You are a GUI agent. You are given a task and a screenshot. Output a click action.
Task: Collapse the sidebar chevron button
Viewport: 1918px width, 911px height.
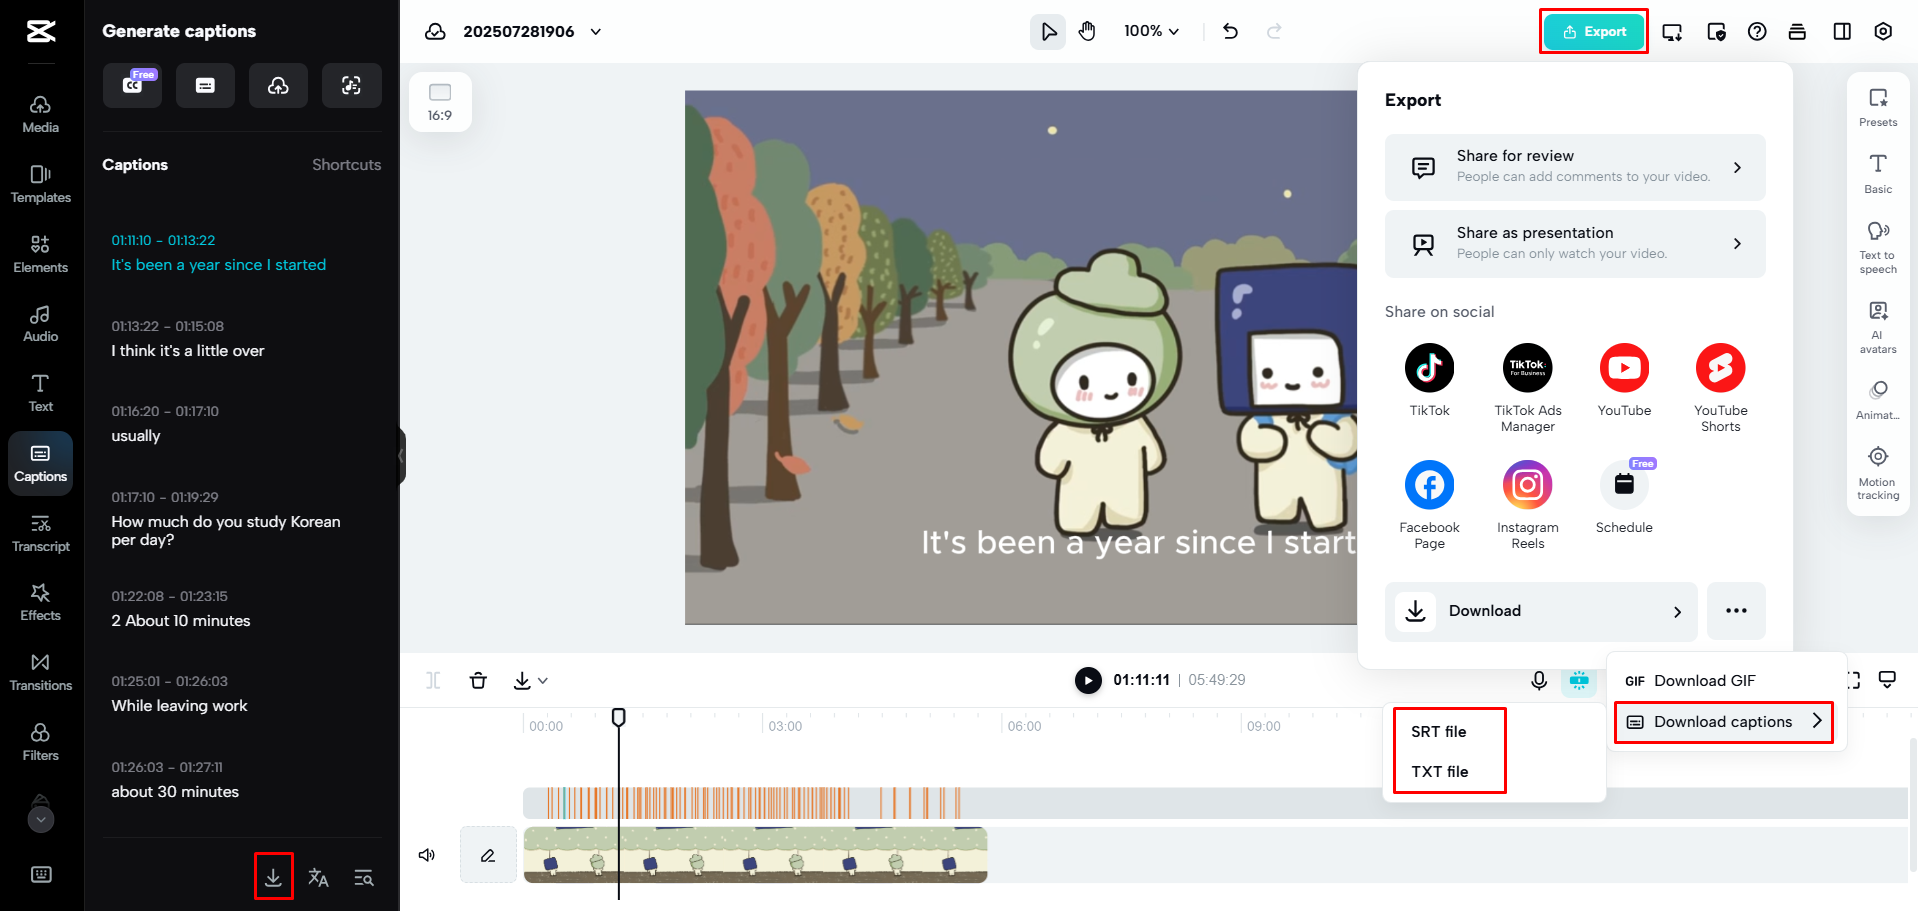coord(402,456)
